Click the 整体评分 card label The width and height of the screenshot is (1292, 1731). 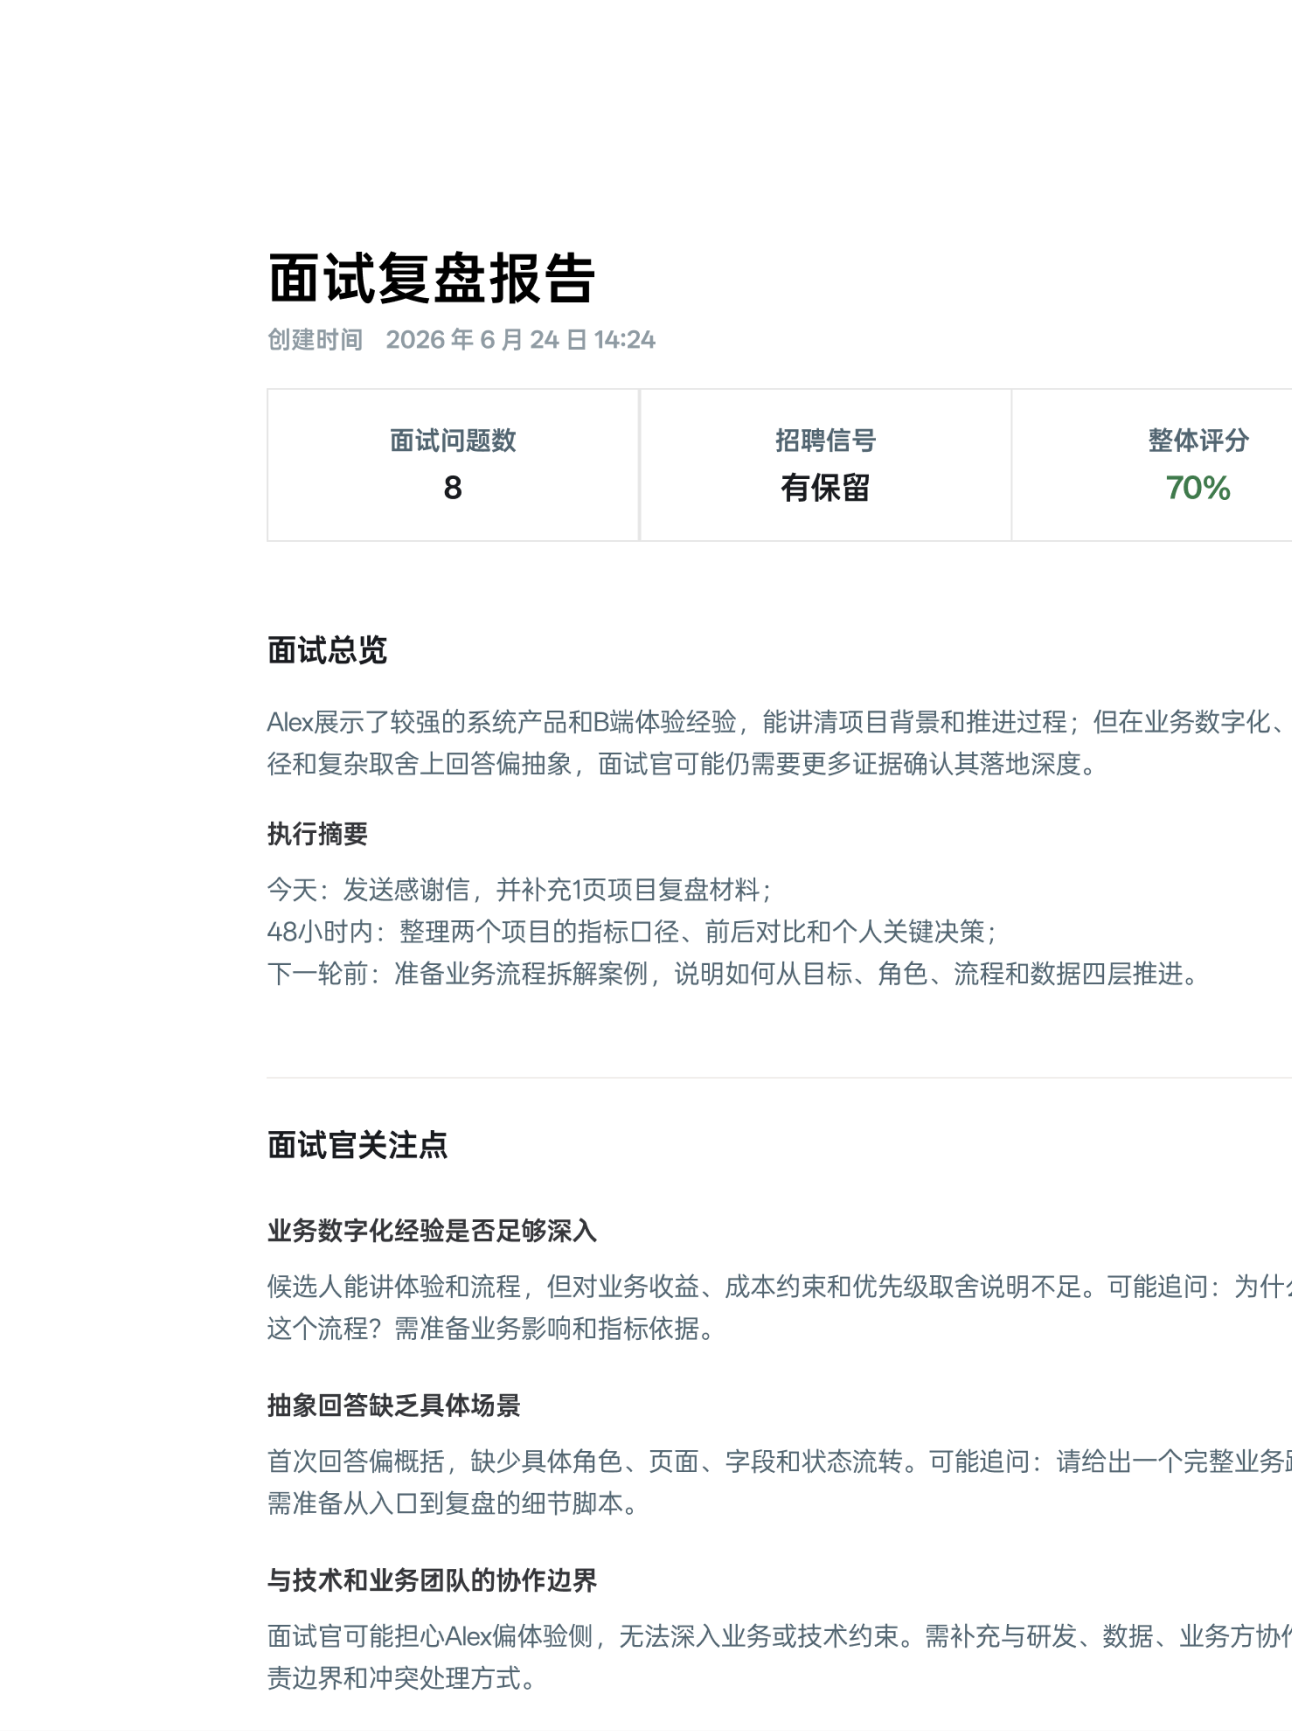[1198, 440]
